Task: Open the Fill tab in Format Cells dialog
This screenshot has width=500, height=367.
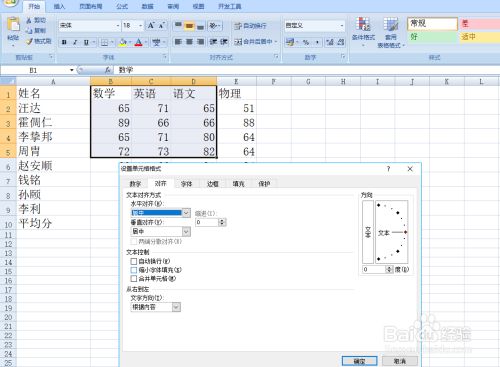Action: (238, 184)
